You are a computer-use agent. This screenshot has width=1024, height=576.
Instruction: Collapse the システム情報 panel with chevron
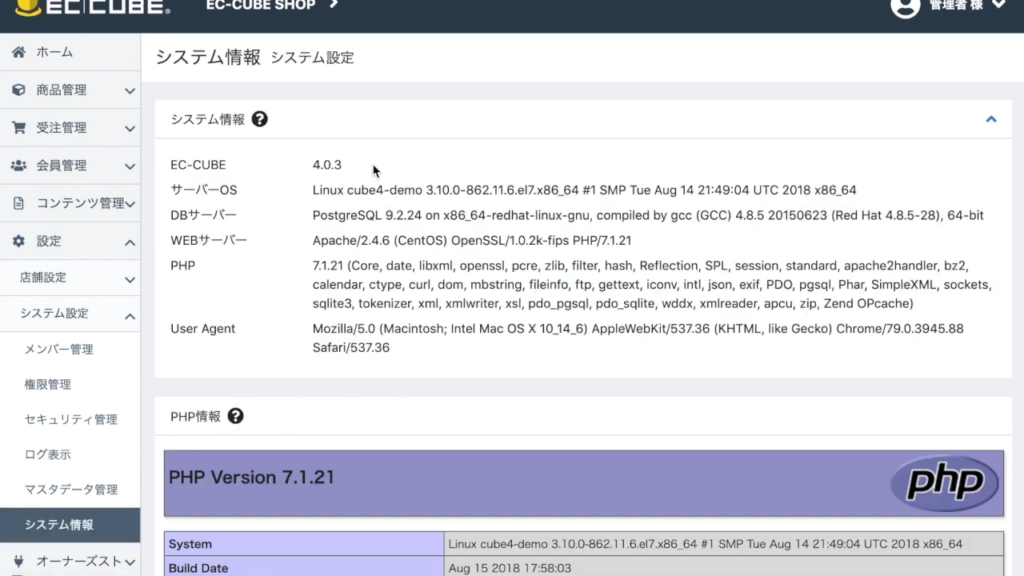(x=991, y=119)
